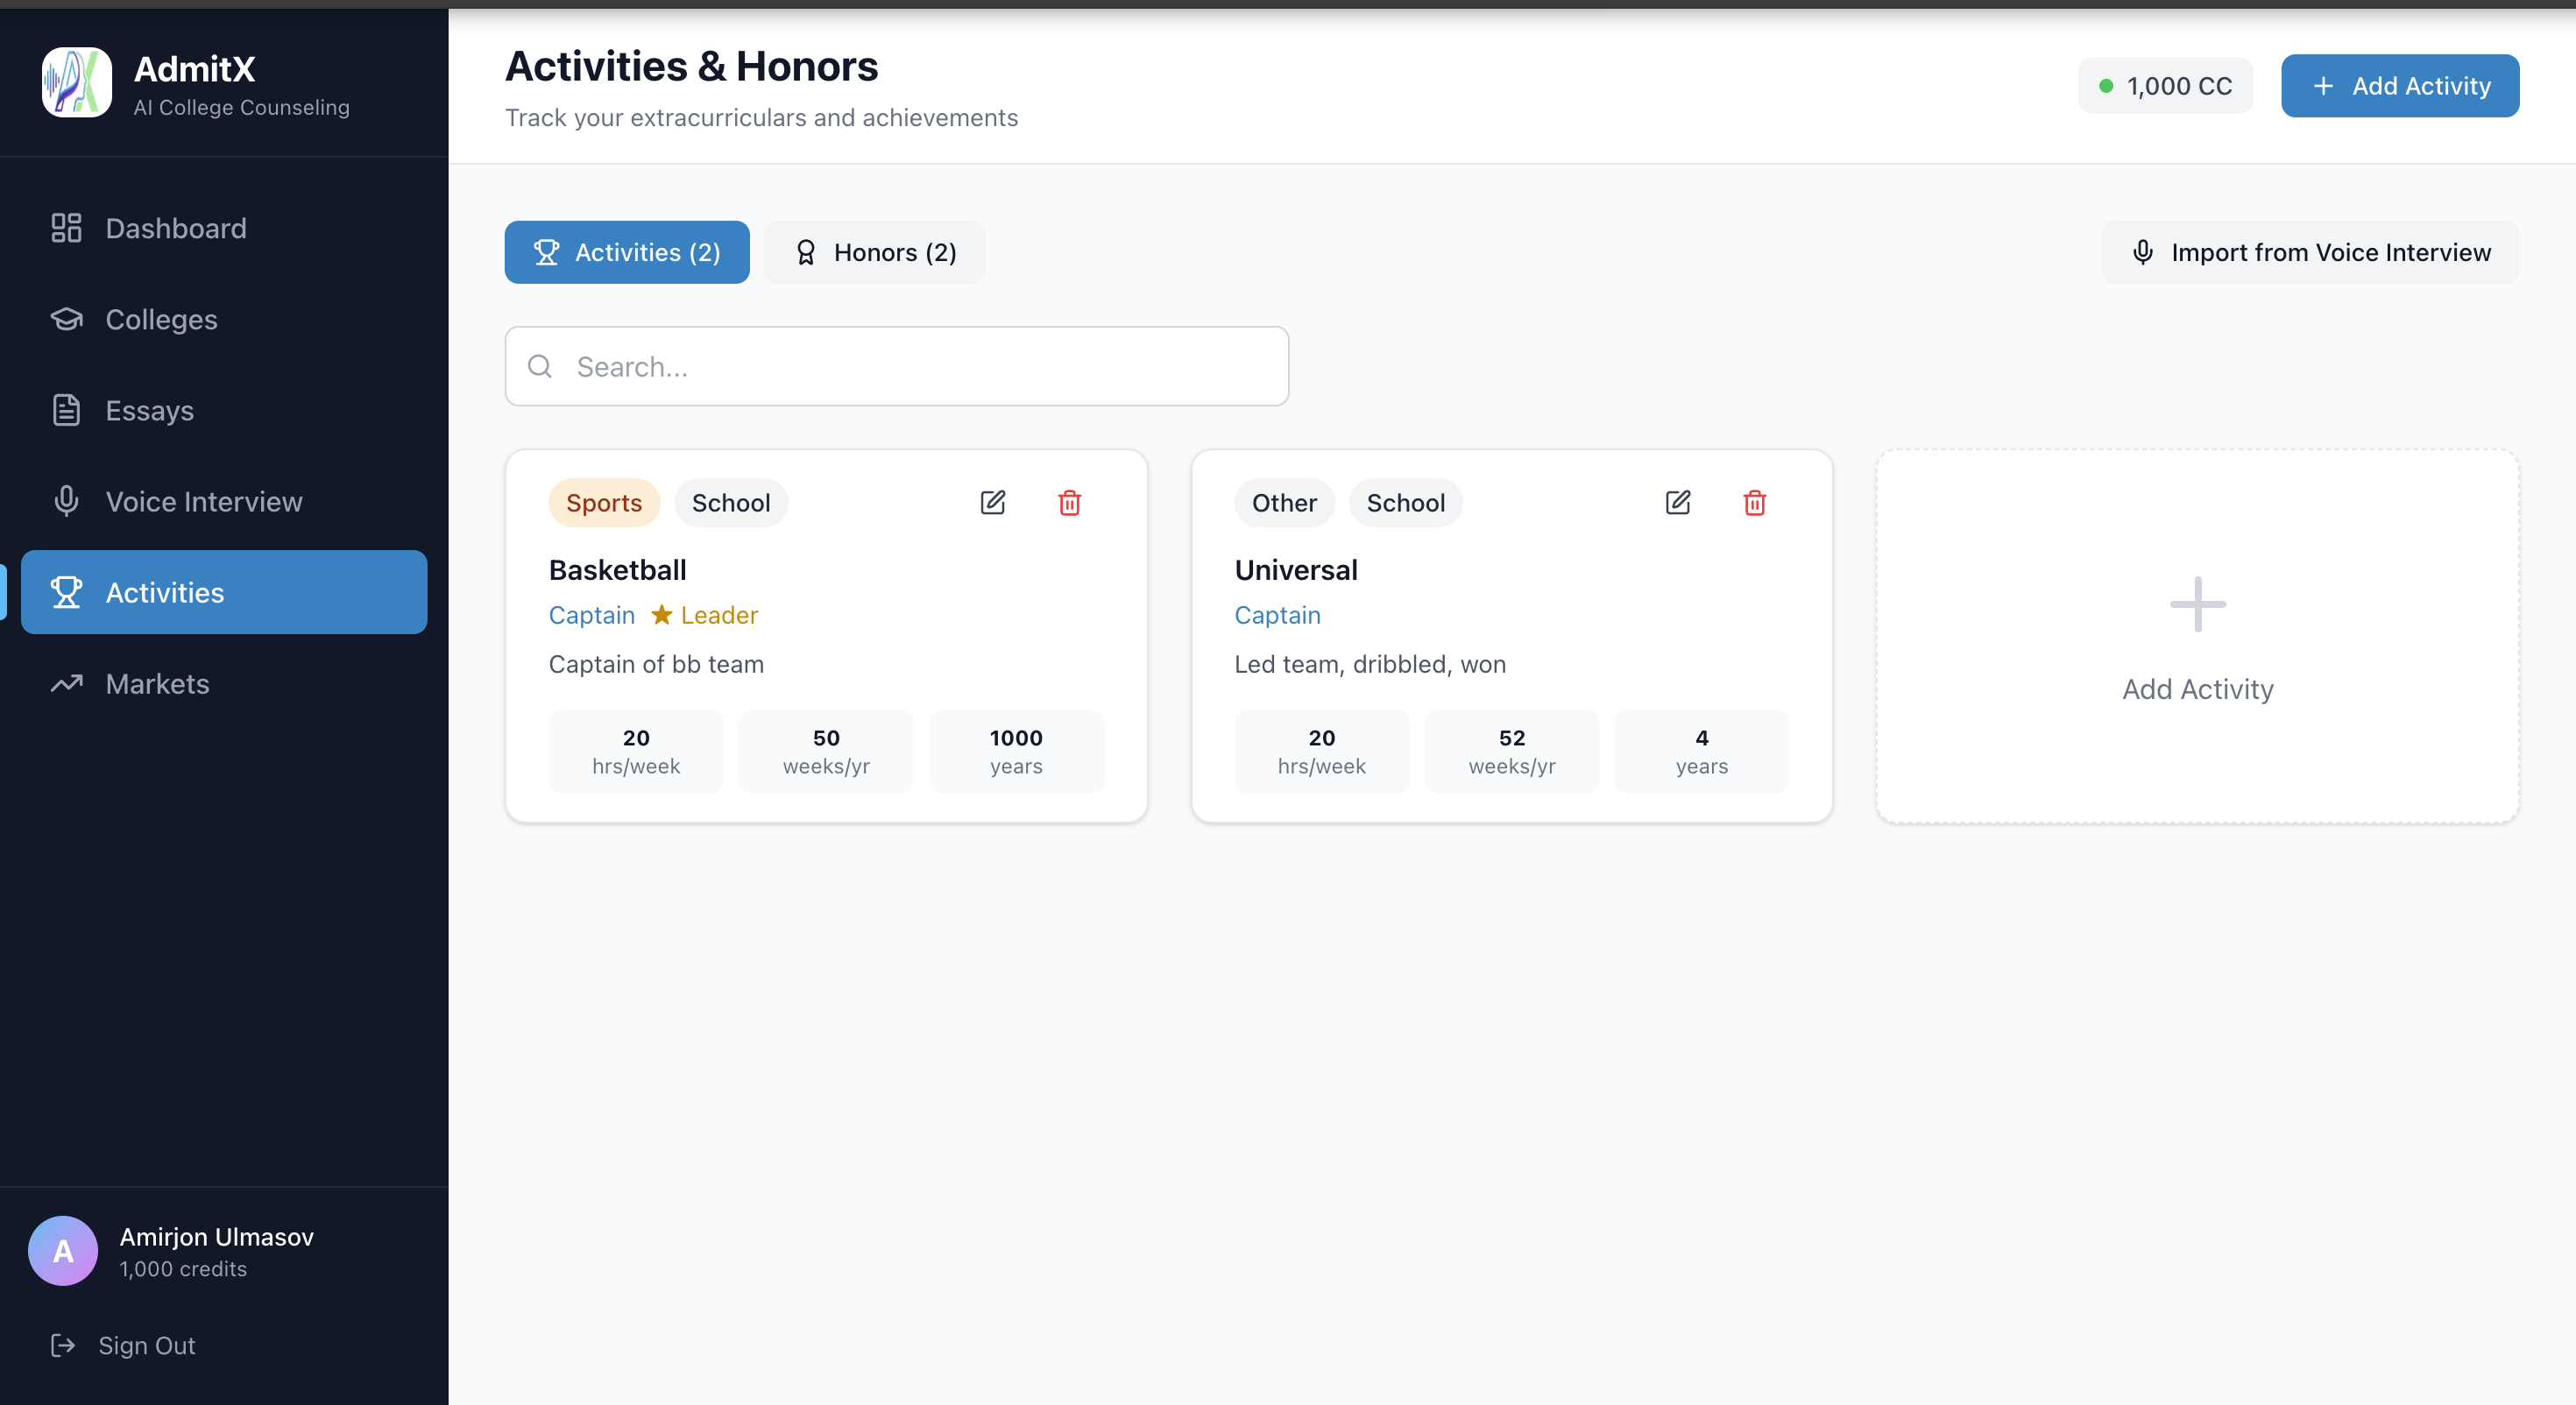Click Import from Voice Interview button
Image resolution: width=2576 pixels, height=1405 pixels.
click(x=2310, y=252)
